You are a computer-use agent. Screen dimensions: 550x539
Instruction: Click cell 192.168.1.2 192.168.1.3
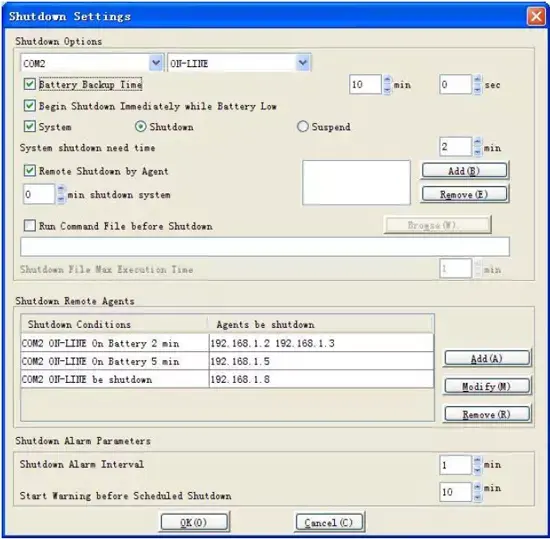pos(321,343)
